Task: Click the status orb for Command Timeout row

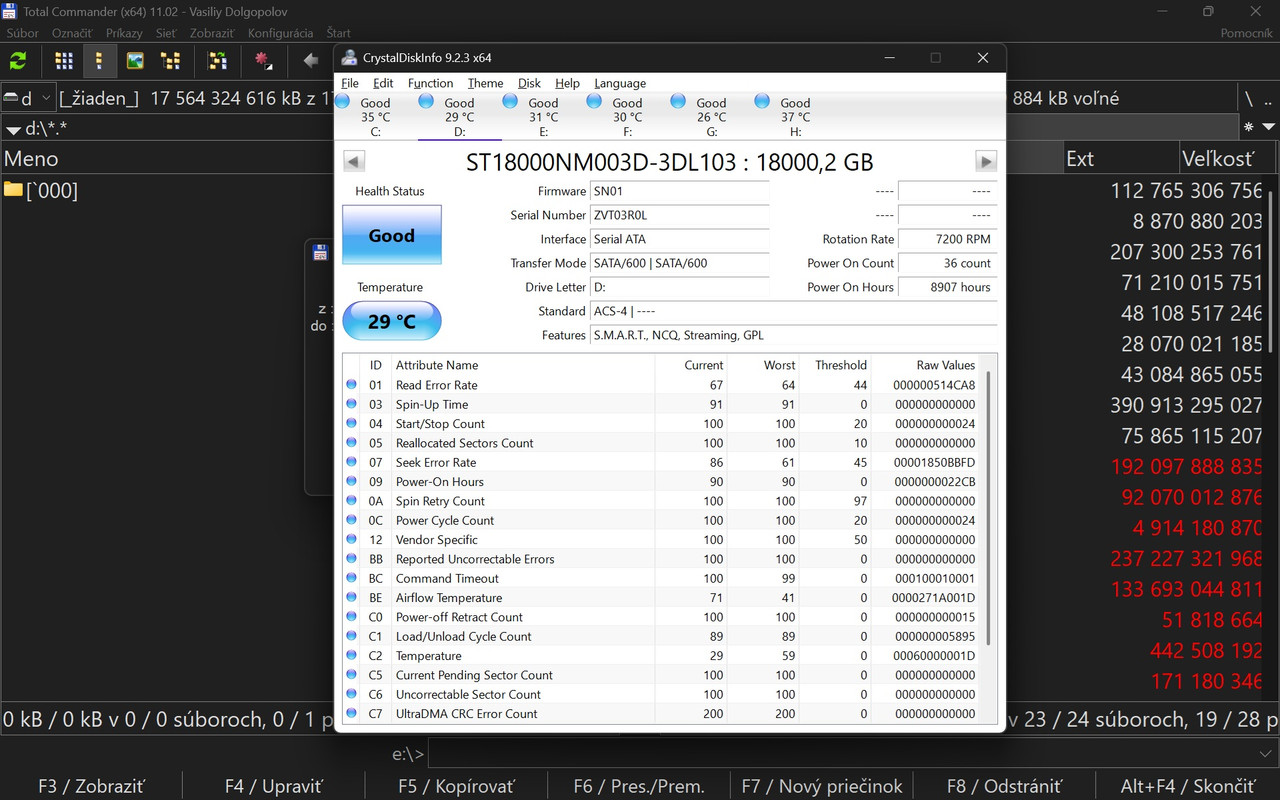Action: pos(351,578)
